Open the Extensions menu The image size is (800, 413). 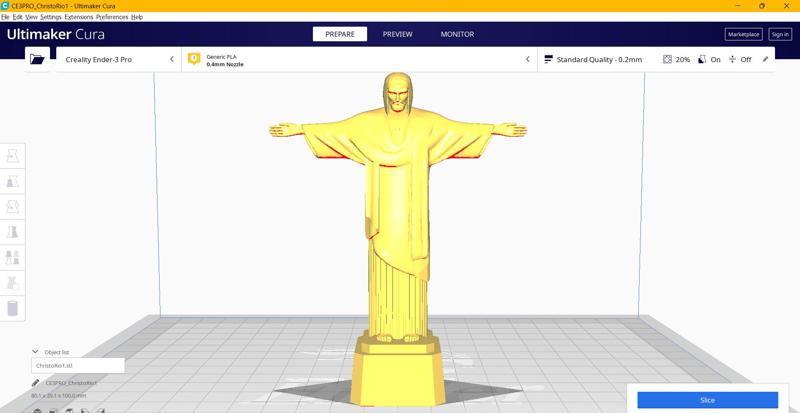[x=79, y=17]
